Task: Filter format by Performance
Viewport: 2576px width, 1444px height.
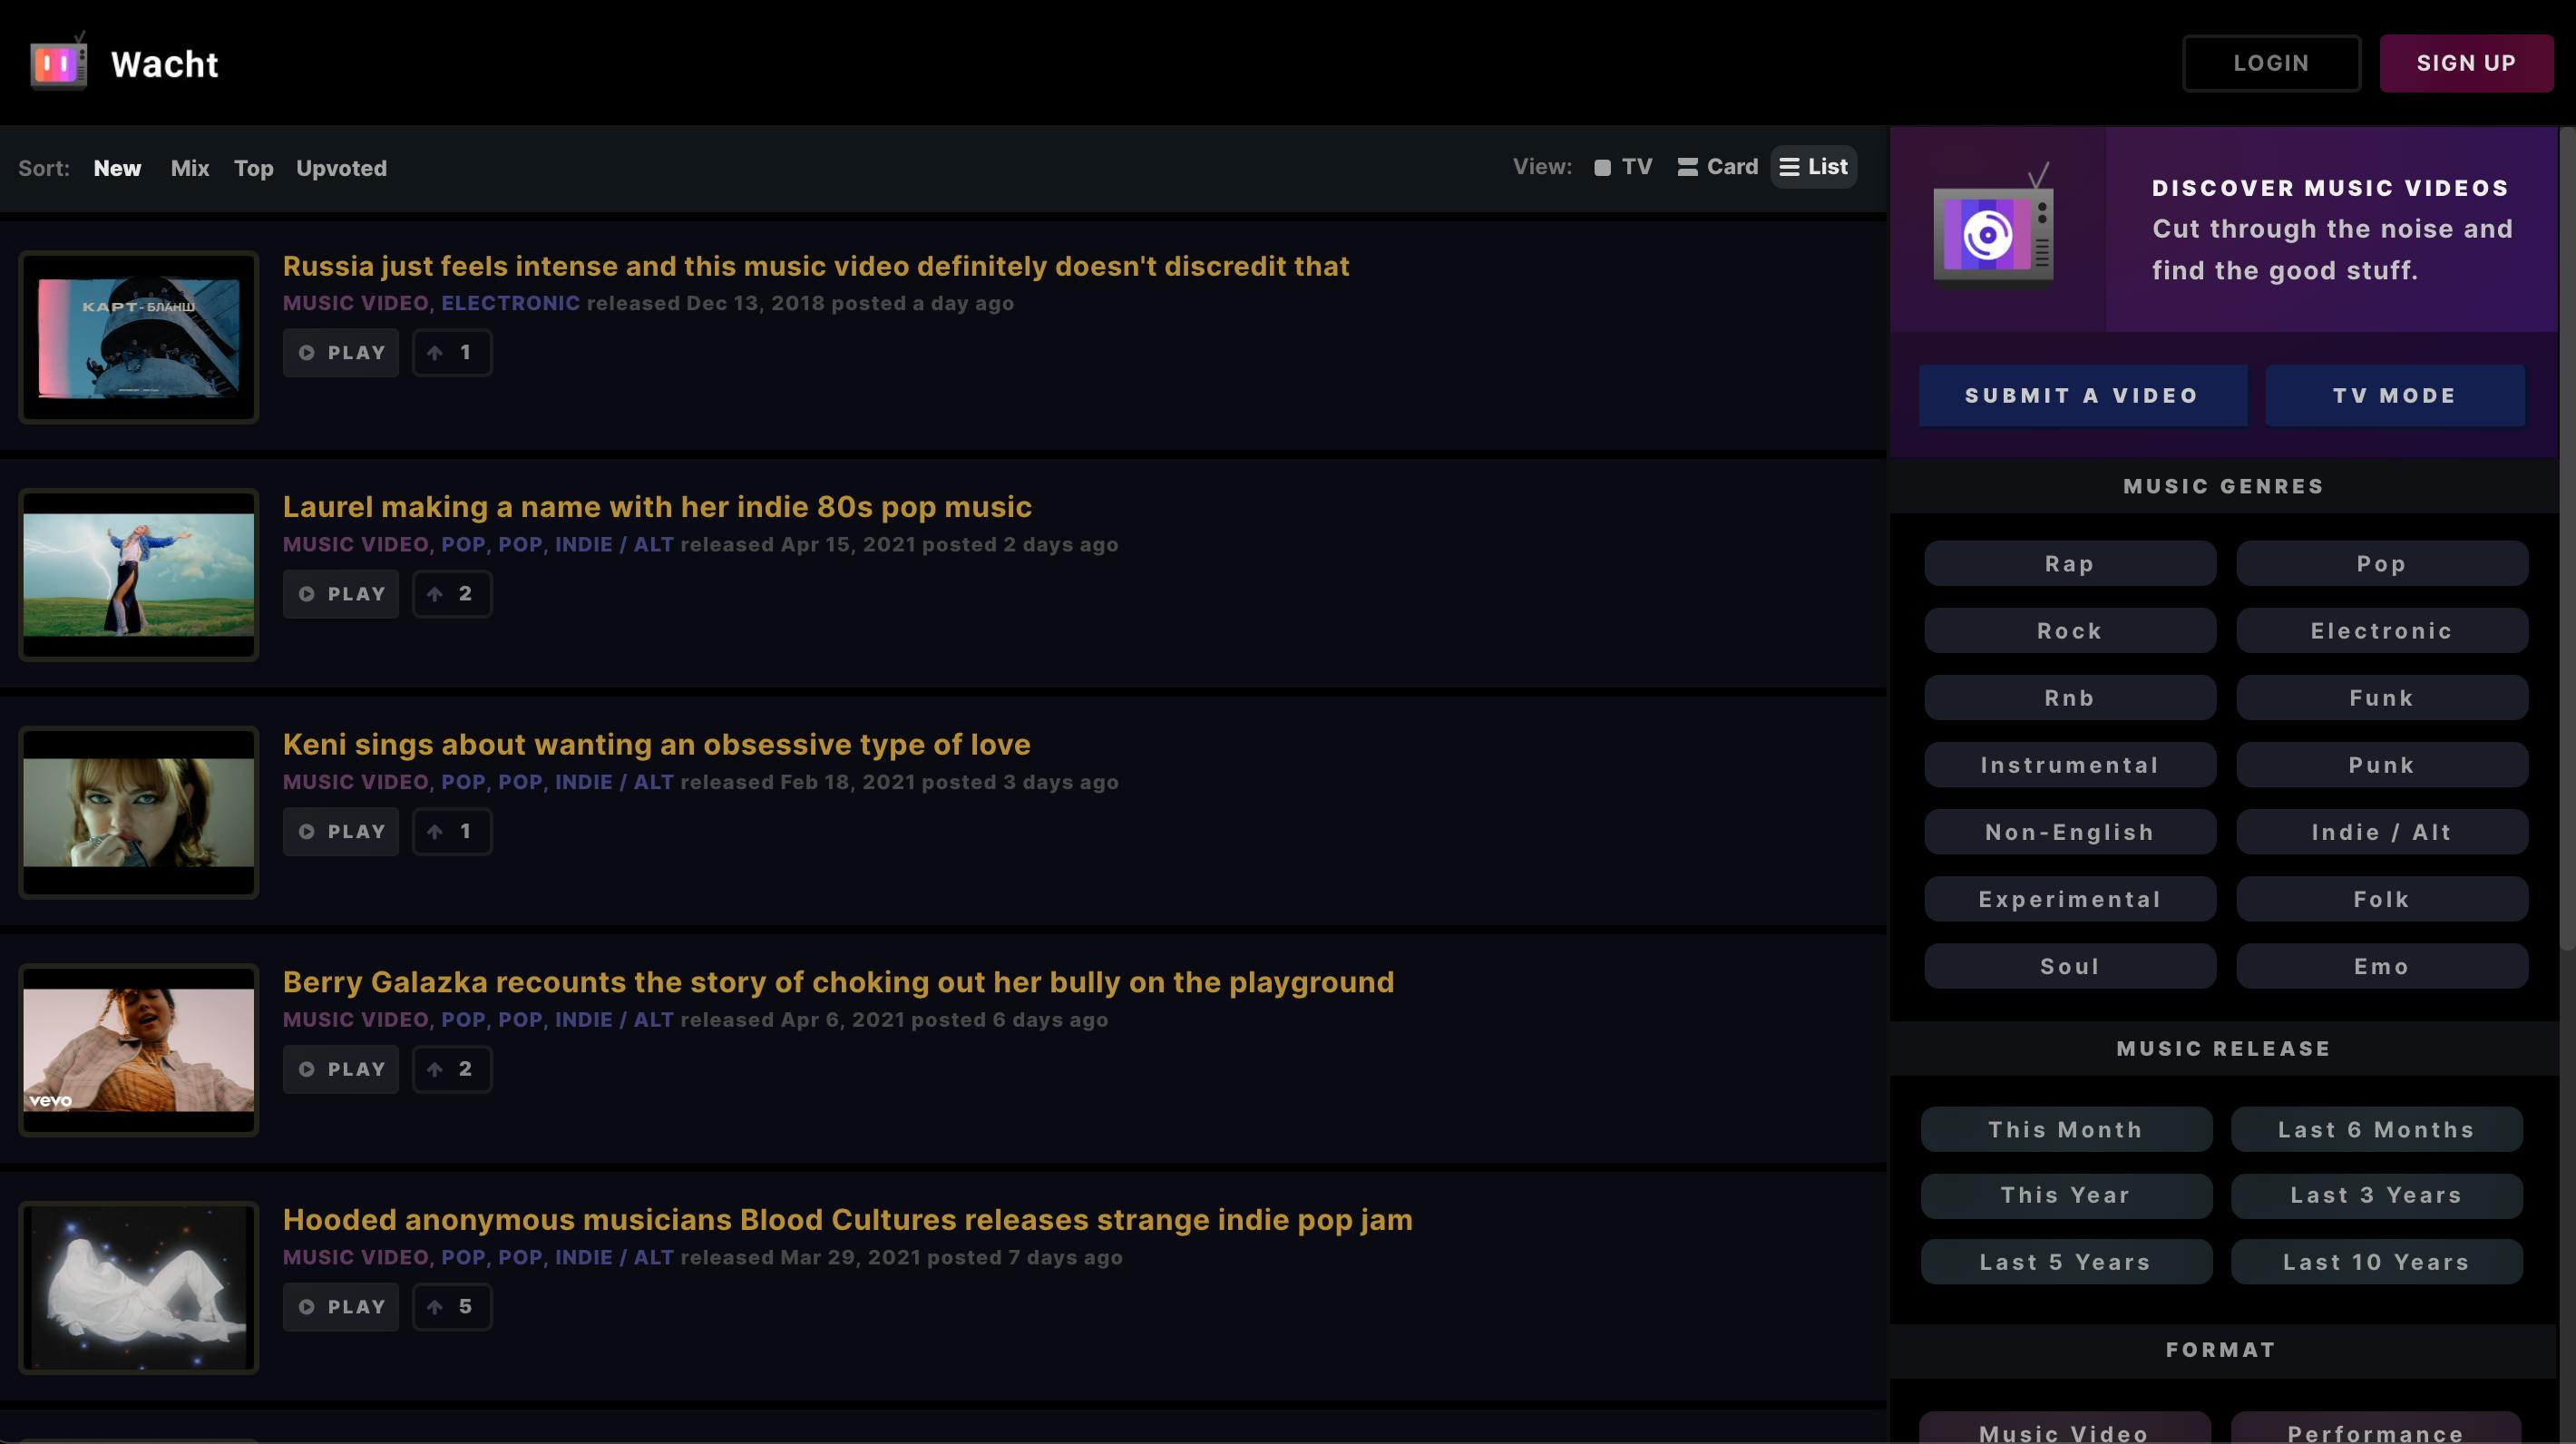Action: tap(2376, 1429)
